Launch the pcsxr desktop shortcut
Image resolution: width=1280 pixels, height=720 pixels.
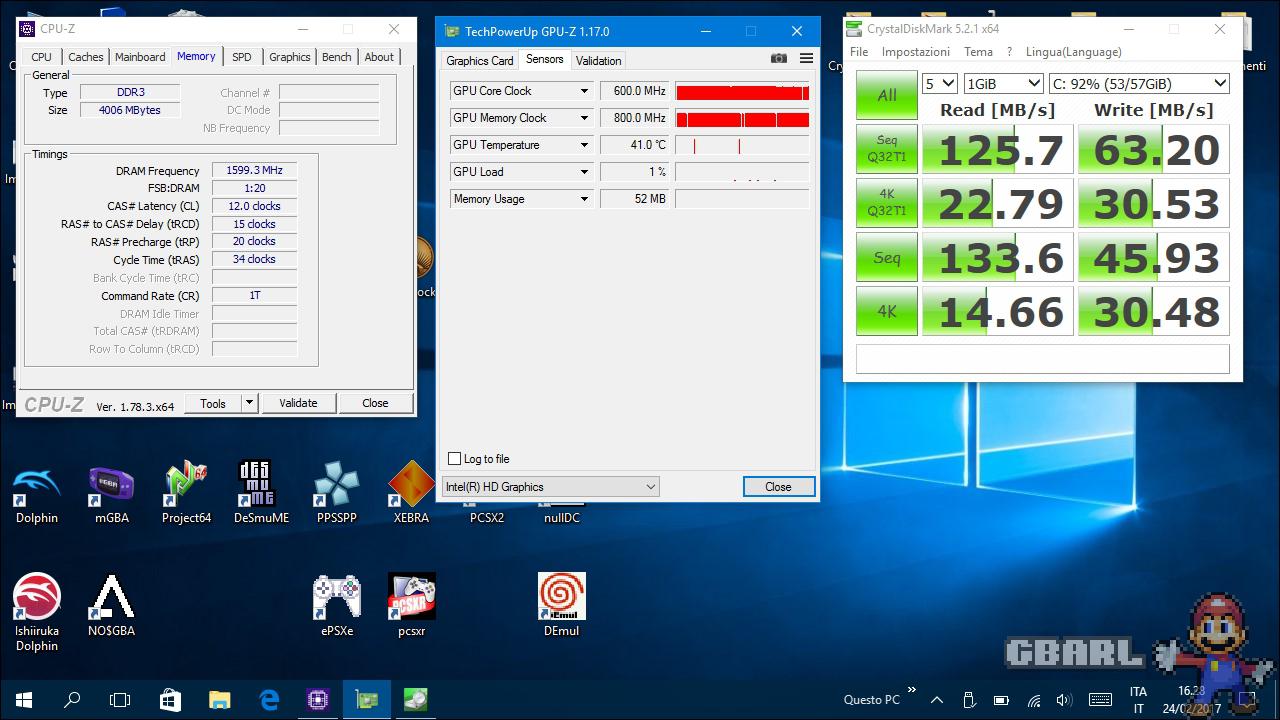coord(411,605)
